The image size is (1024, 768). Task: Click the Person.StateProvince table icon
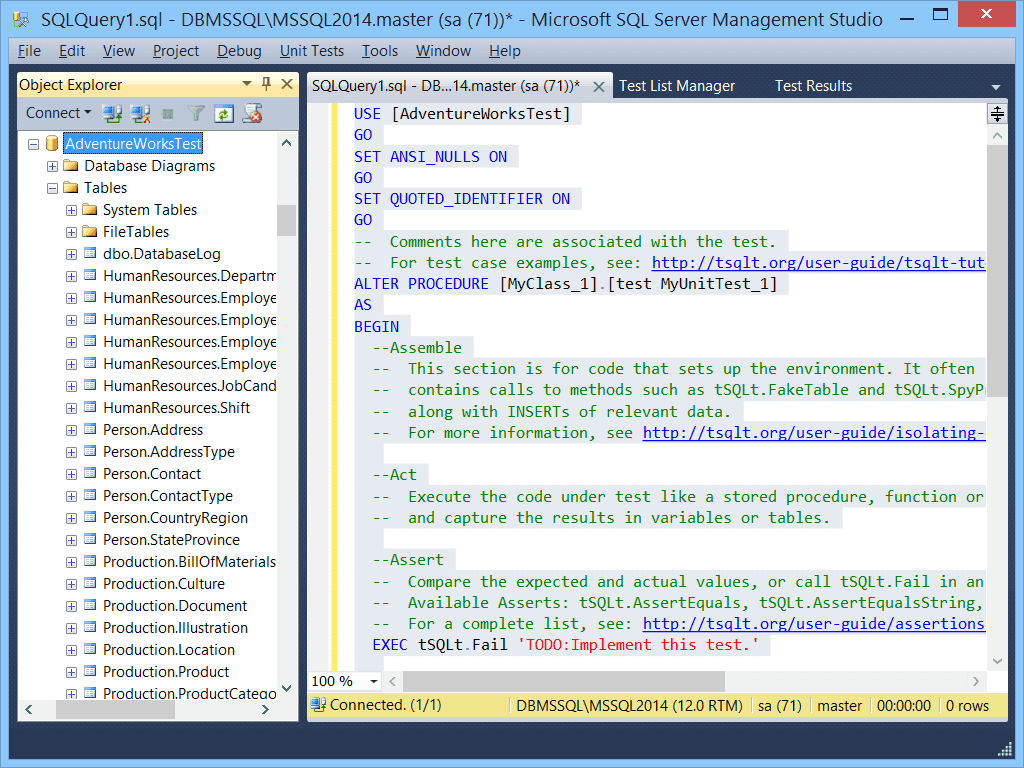90,539
